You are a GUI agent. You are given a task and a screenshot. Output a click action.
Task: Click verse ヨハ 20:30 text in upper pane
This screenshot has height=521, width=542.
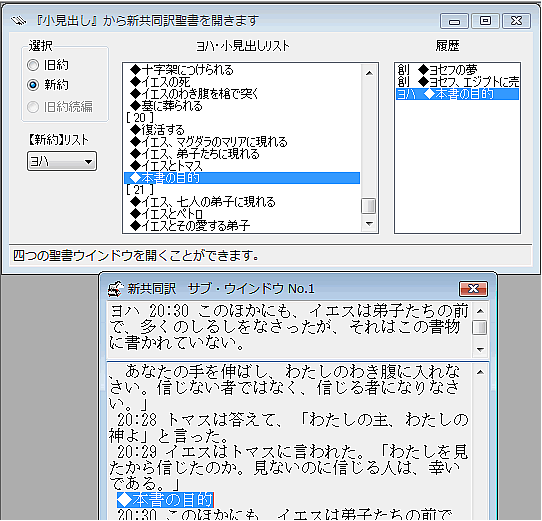(289, 327)
